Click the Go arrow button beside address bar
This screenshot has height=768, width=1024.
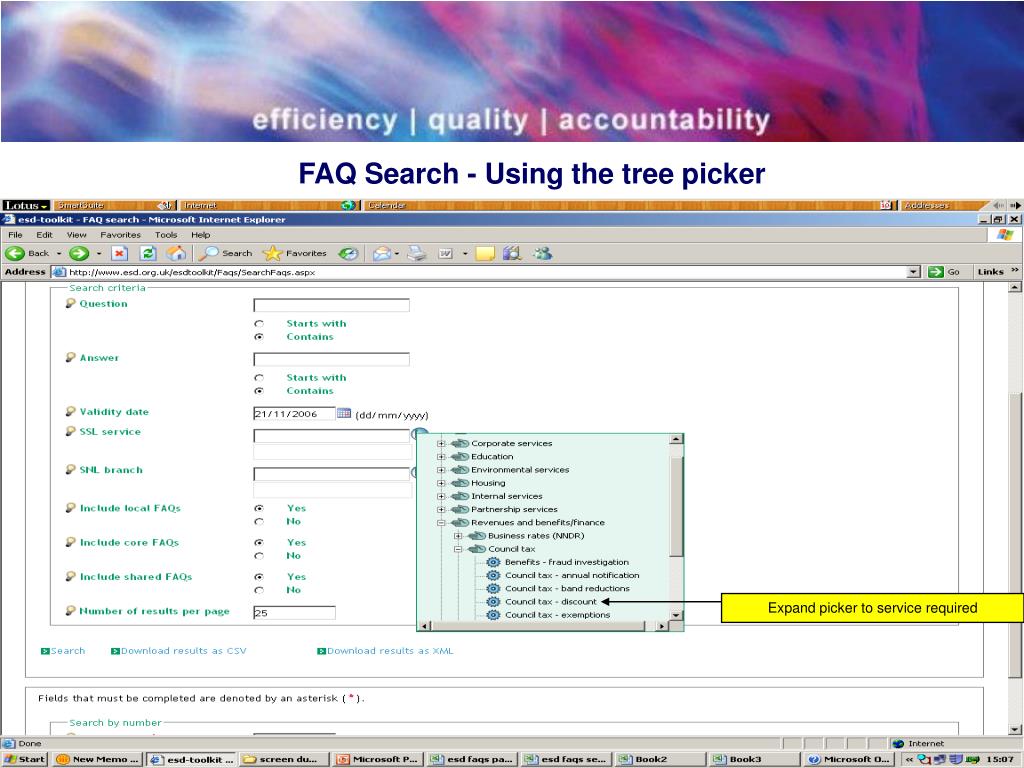936,272
